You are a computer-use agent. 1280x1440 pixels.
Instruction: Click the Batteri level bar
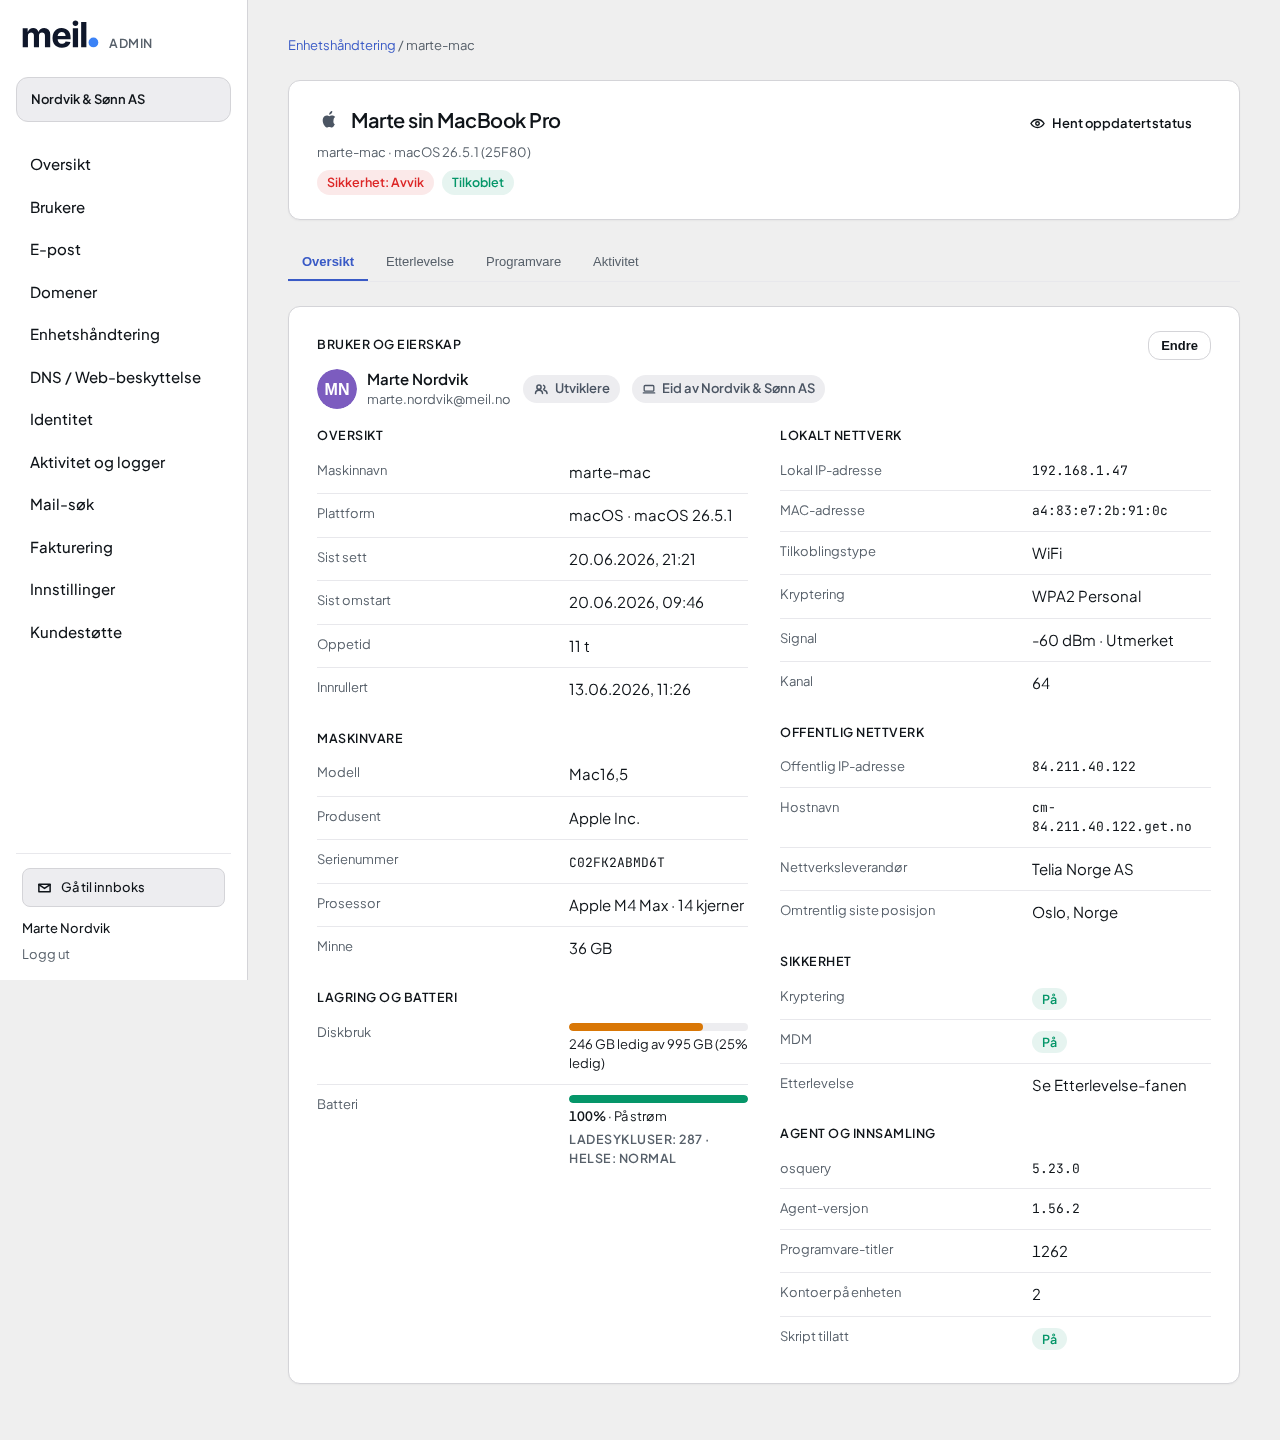pyautogui.click(x=658, y=1099)
